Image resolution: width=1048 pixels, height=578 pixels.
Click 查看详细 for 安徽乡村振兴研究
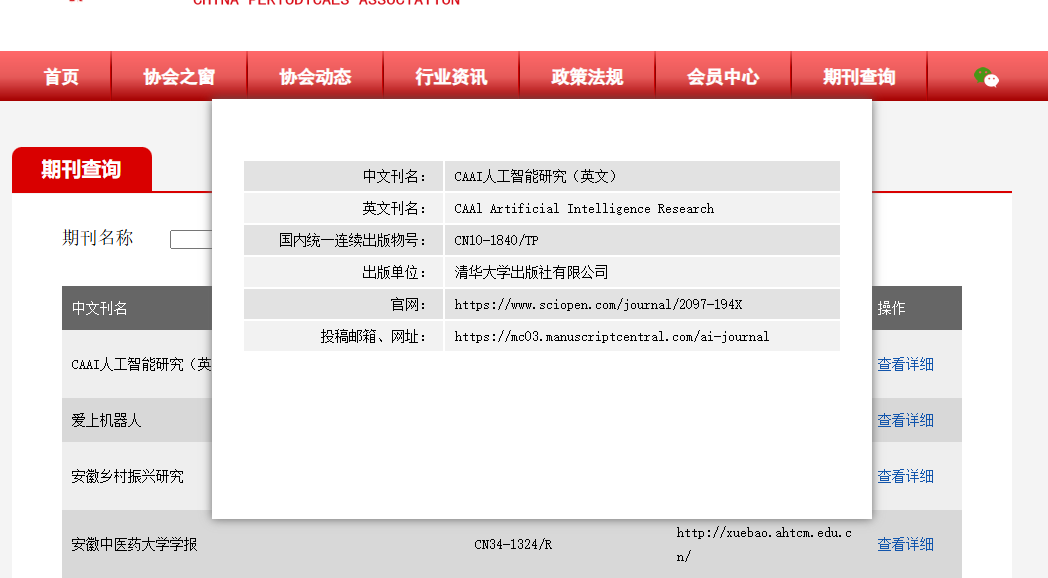tap(904, 476)
